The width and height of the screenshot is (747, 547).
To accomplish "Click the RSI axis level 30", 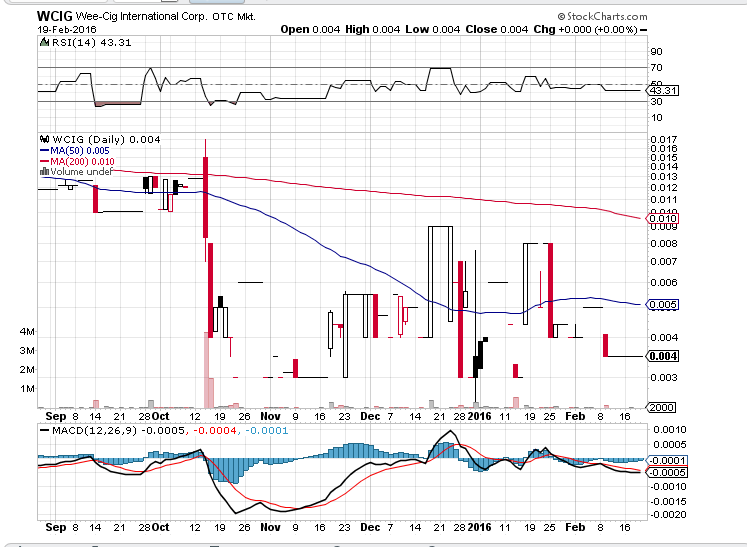I will 656,101.
